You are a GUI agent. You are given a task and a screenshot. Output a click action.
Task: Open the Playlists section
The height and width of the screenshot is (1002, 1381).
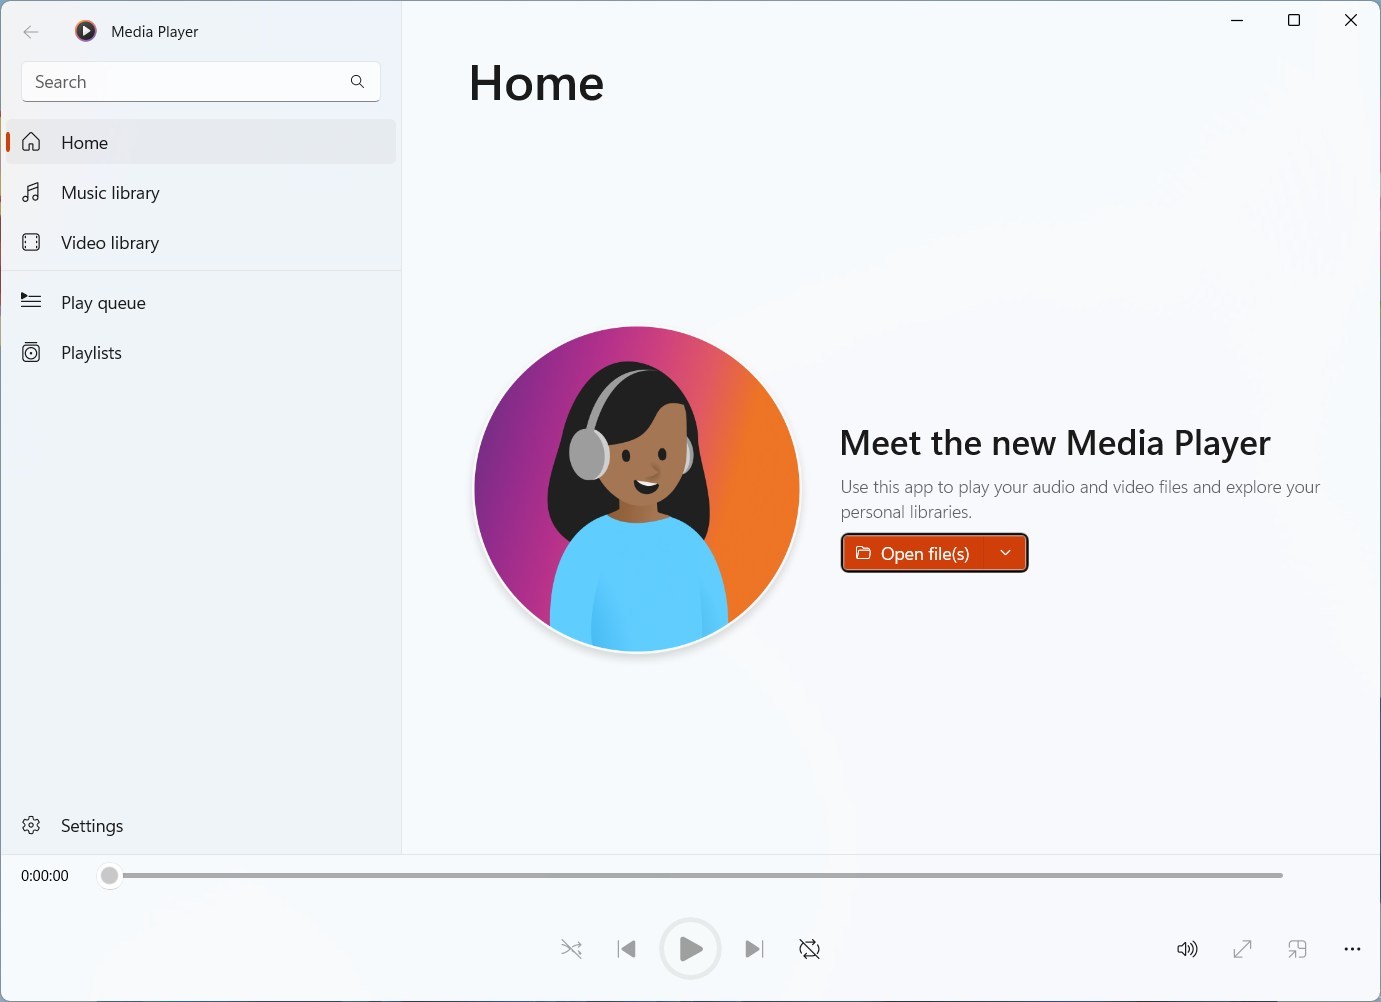pos(90,352)
